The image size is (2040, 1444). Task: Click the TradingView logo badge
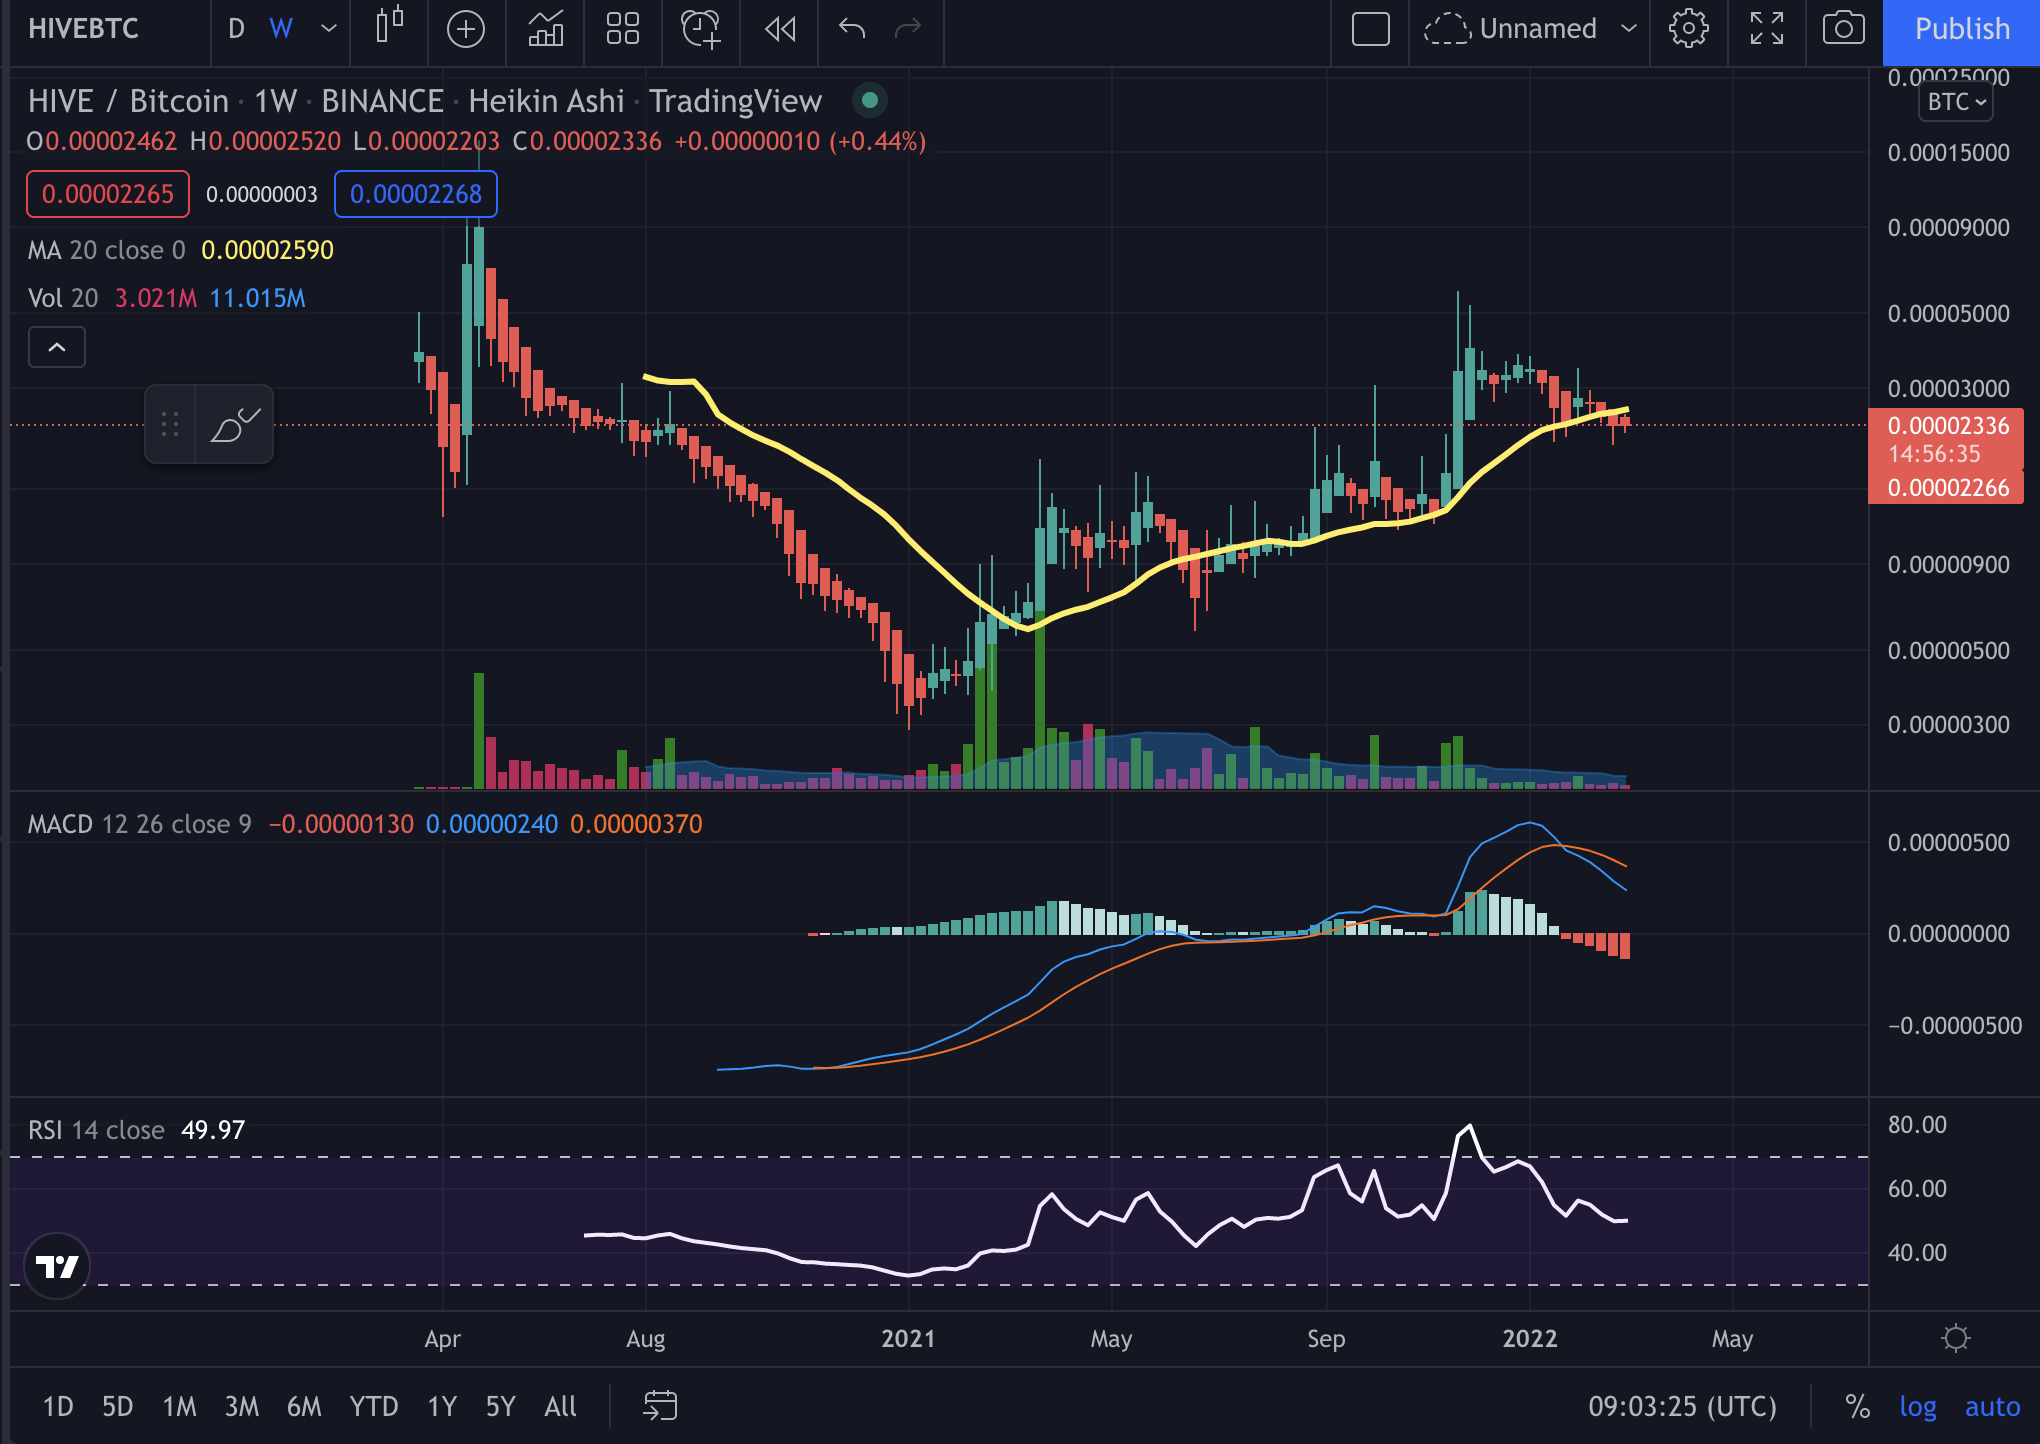point(57,1266)
